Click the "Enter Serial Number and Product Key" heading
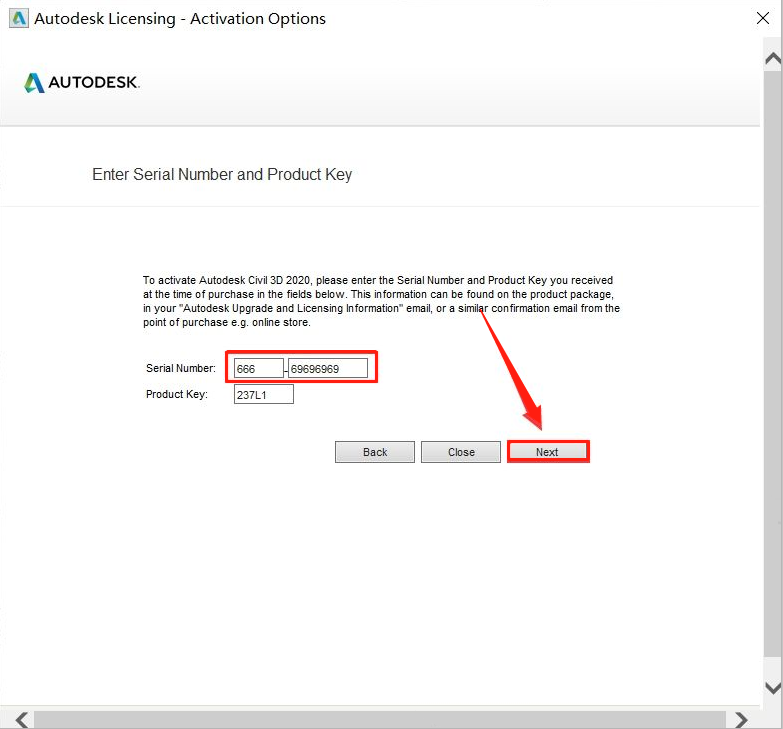783x729 pixels. (x=222, y=175)
